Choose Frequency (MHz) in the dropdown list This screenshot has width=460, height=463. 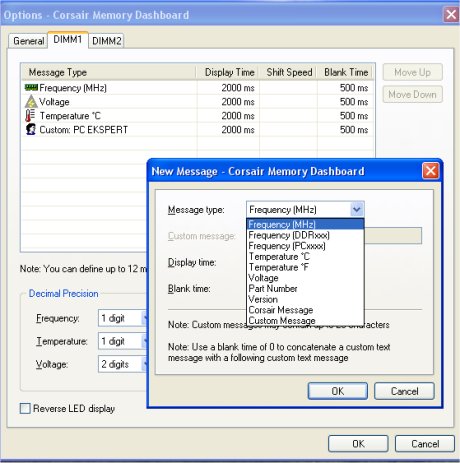(x=305, y=224)
